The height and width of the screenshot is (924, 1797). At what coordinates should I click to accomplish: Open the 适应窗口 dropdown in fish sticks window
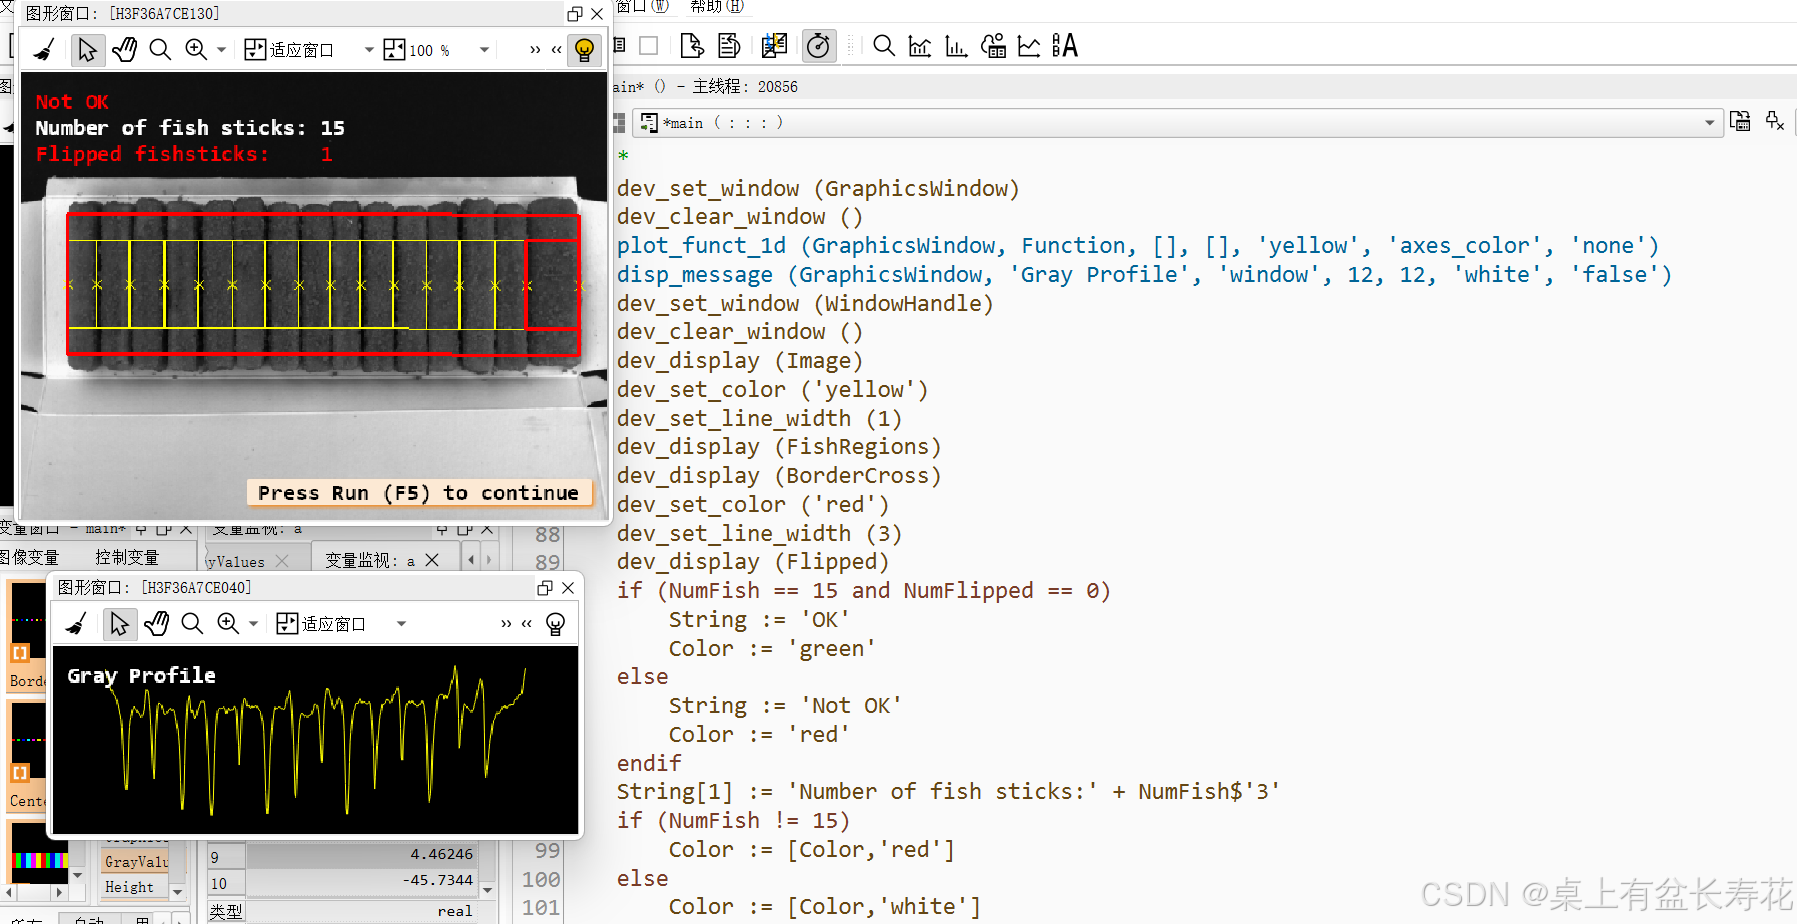[x=369, y=49]
